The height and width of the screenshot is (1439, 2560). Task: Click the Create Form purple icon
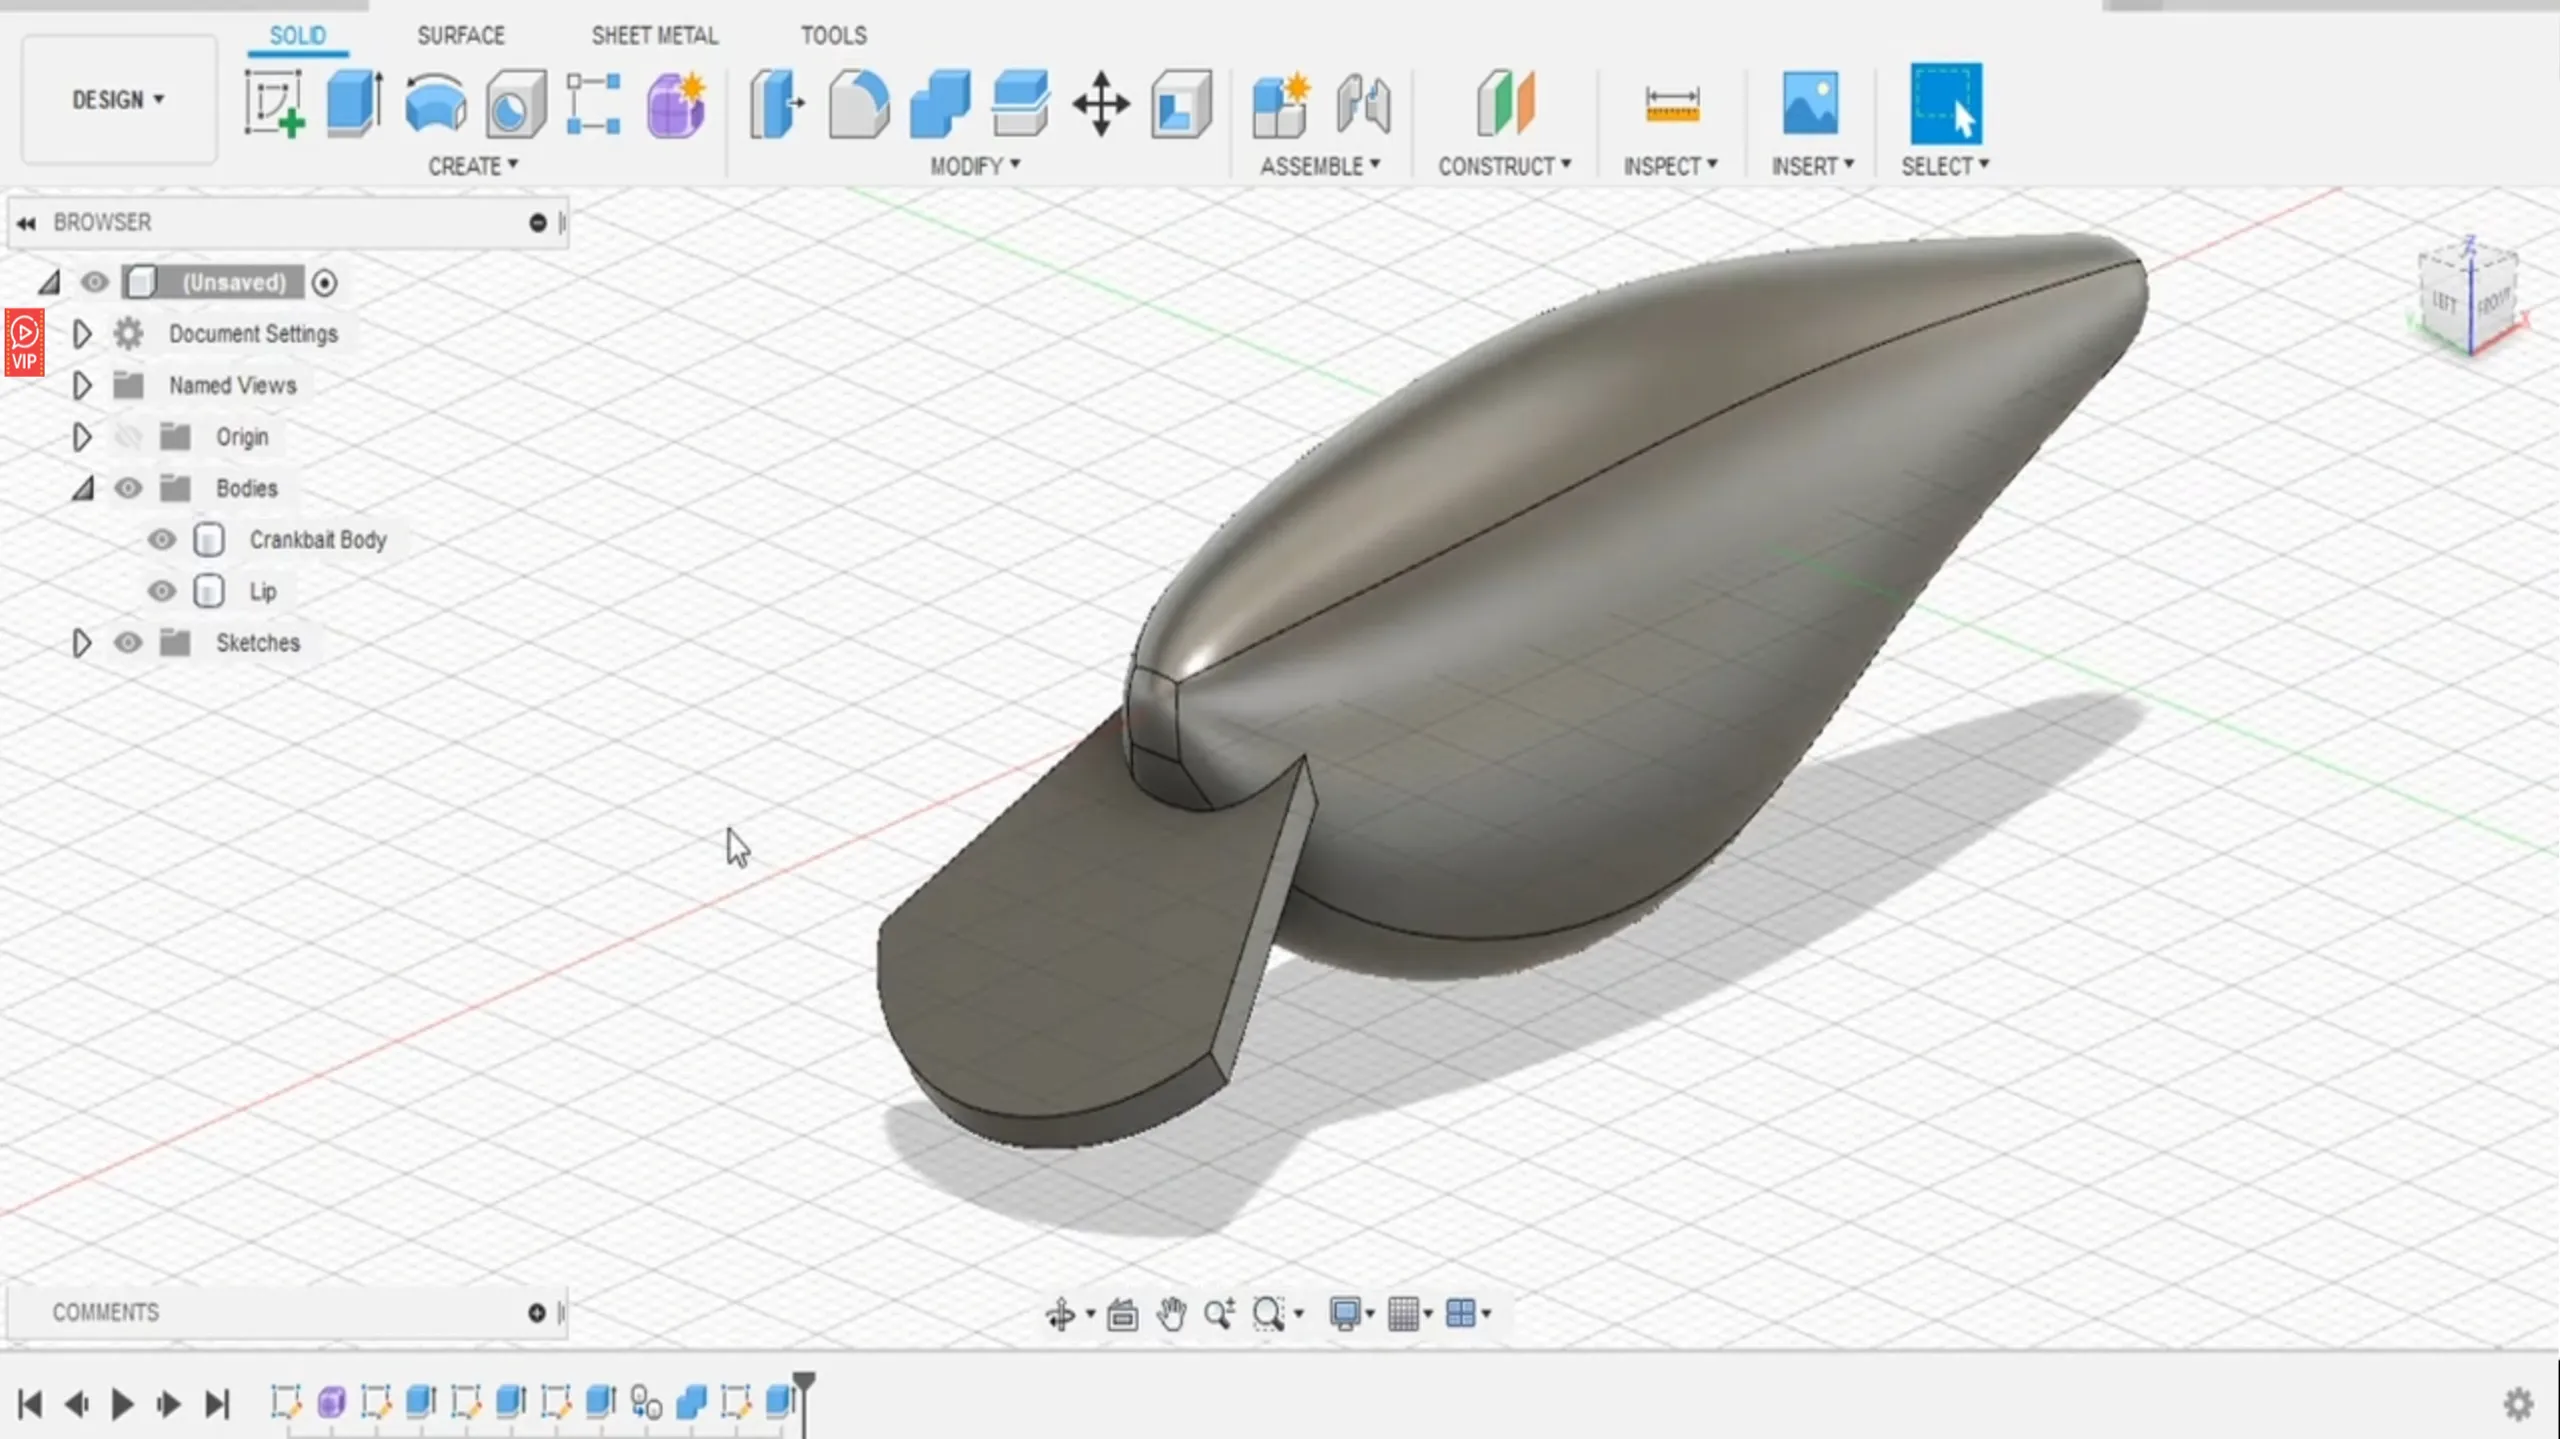click(x=676, y=103)
